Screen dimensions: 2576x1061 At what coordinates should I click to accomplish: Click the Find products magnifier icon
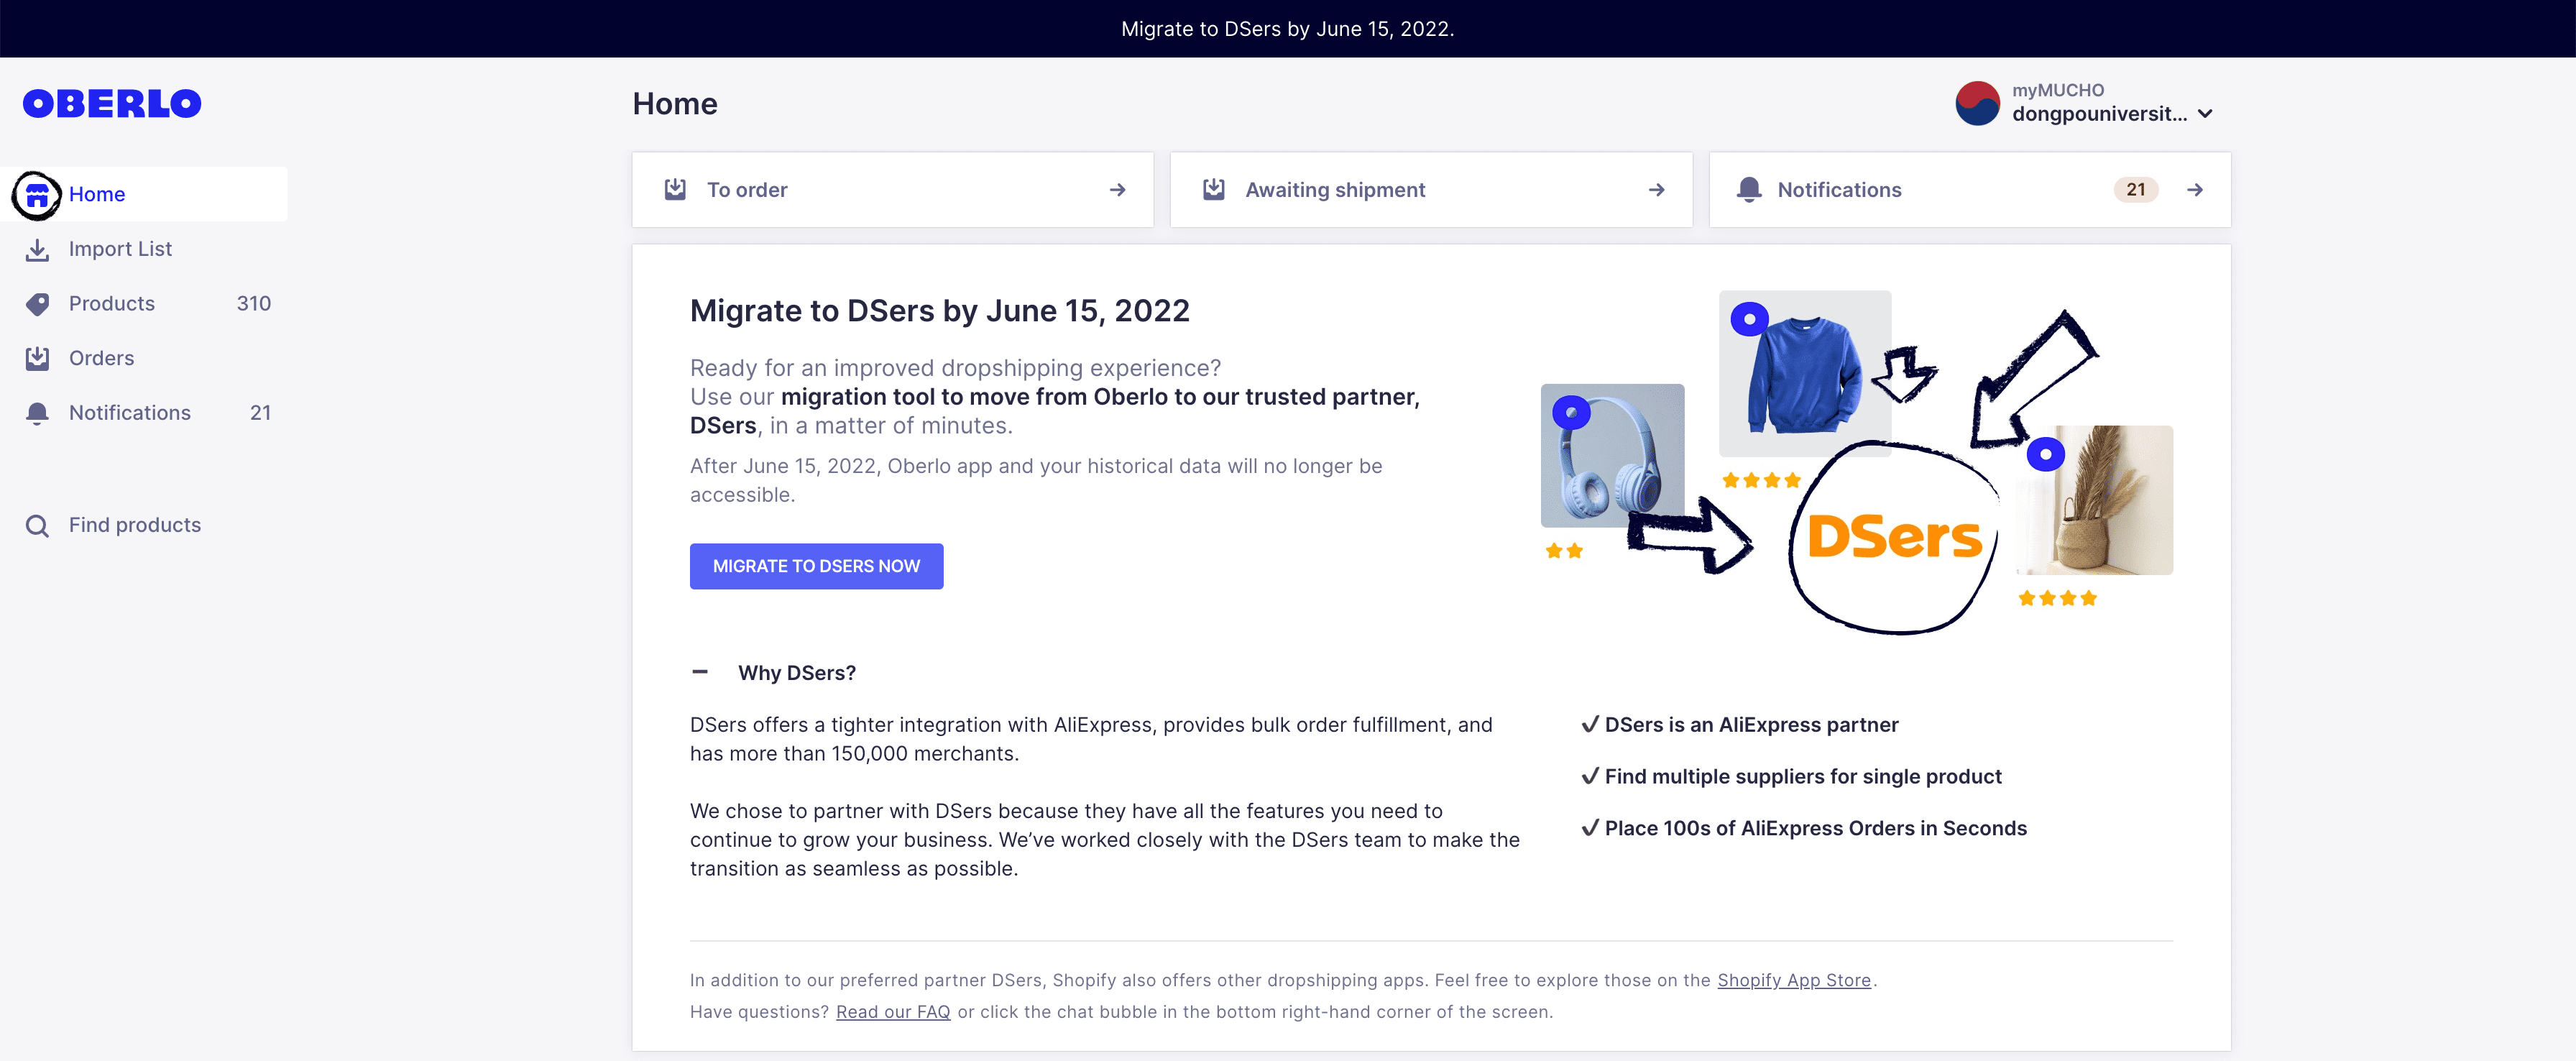[x=37, y=526]
